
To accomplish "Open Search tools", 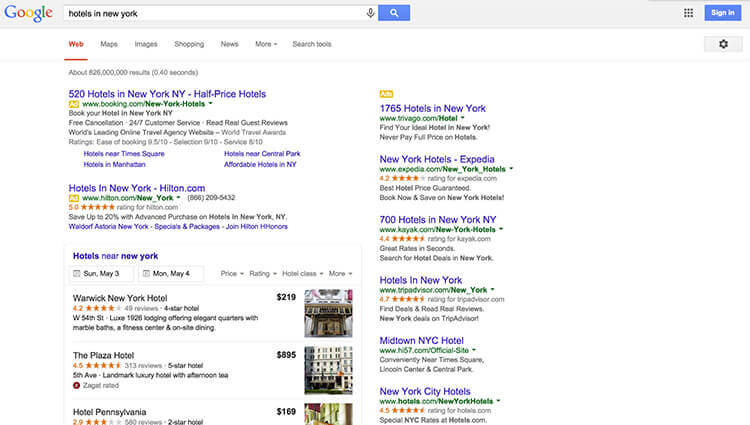I will 312,44.
